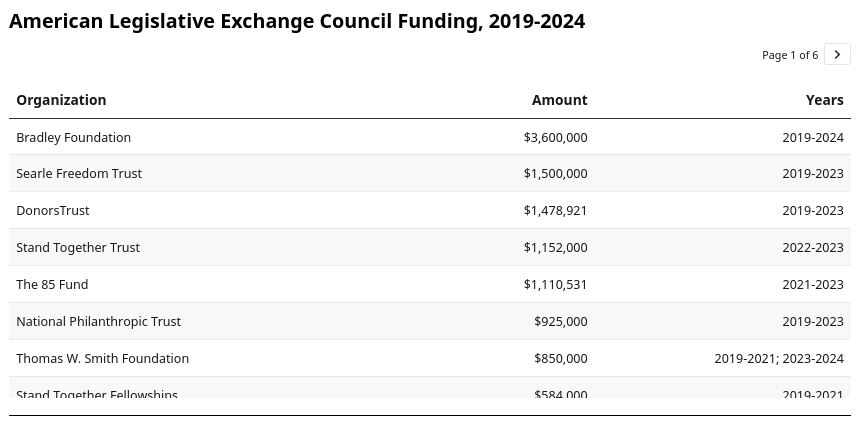Select the $1,500,000 amount cell
Image resolution: width=857 pixels, height=427 pixels.
(555, 173)
